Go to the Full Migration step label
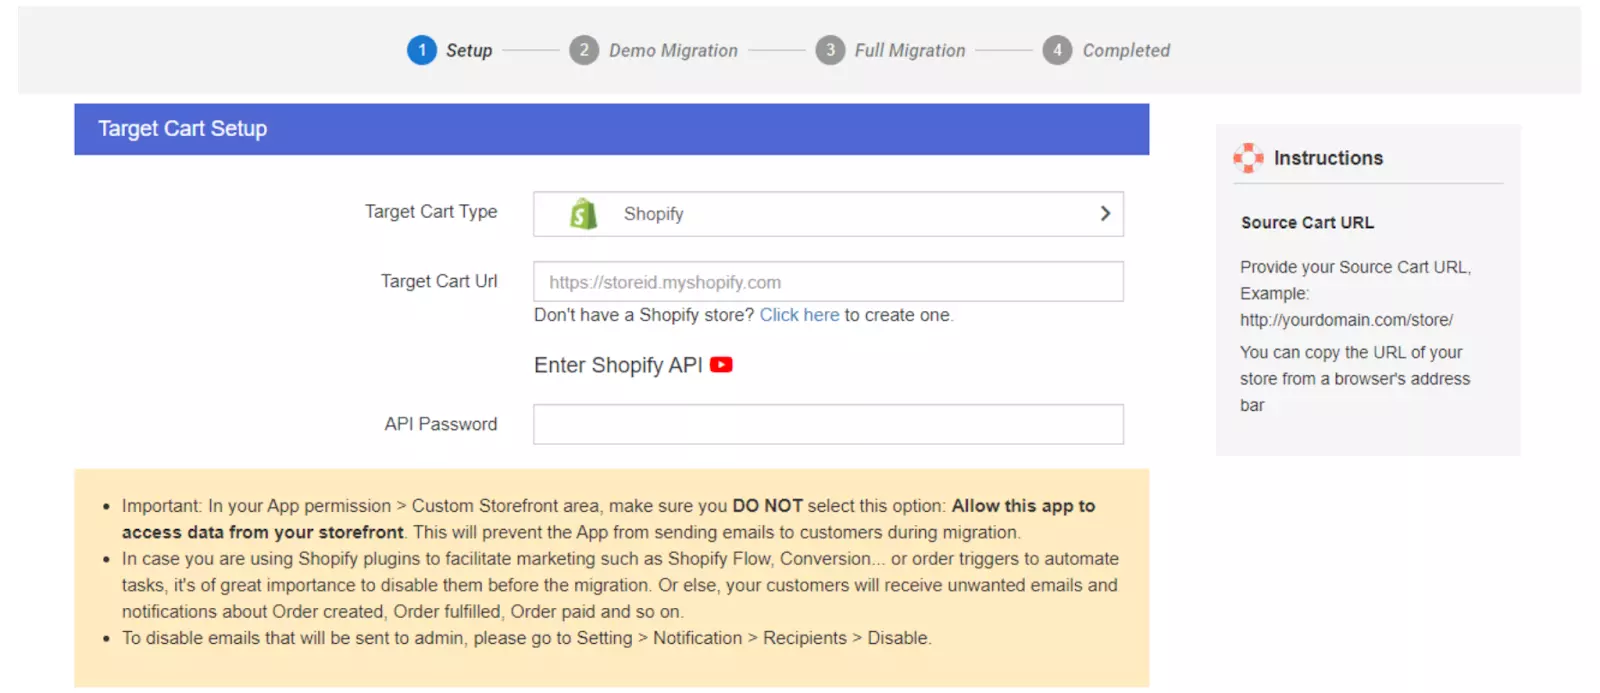The width and height of the screenshot is (1600, 693). pos(910,50)
